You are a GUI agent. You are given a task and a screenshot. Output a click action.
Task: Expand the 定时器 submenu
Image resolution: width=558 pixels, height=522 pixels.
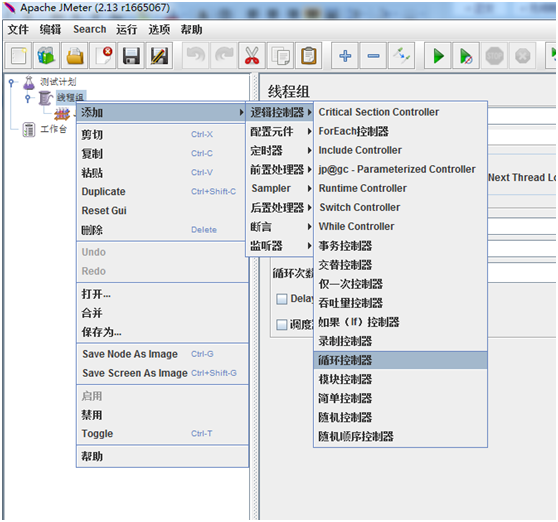(x=280, y=151)
